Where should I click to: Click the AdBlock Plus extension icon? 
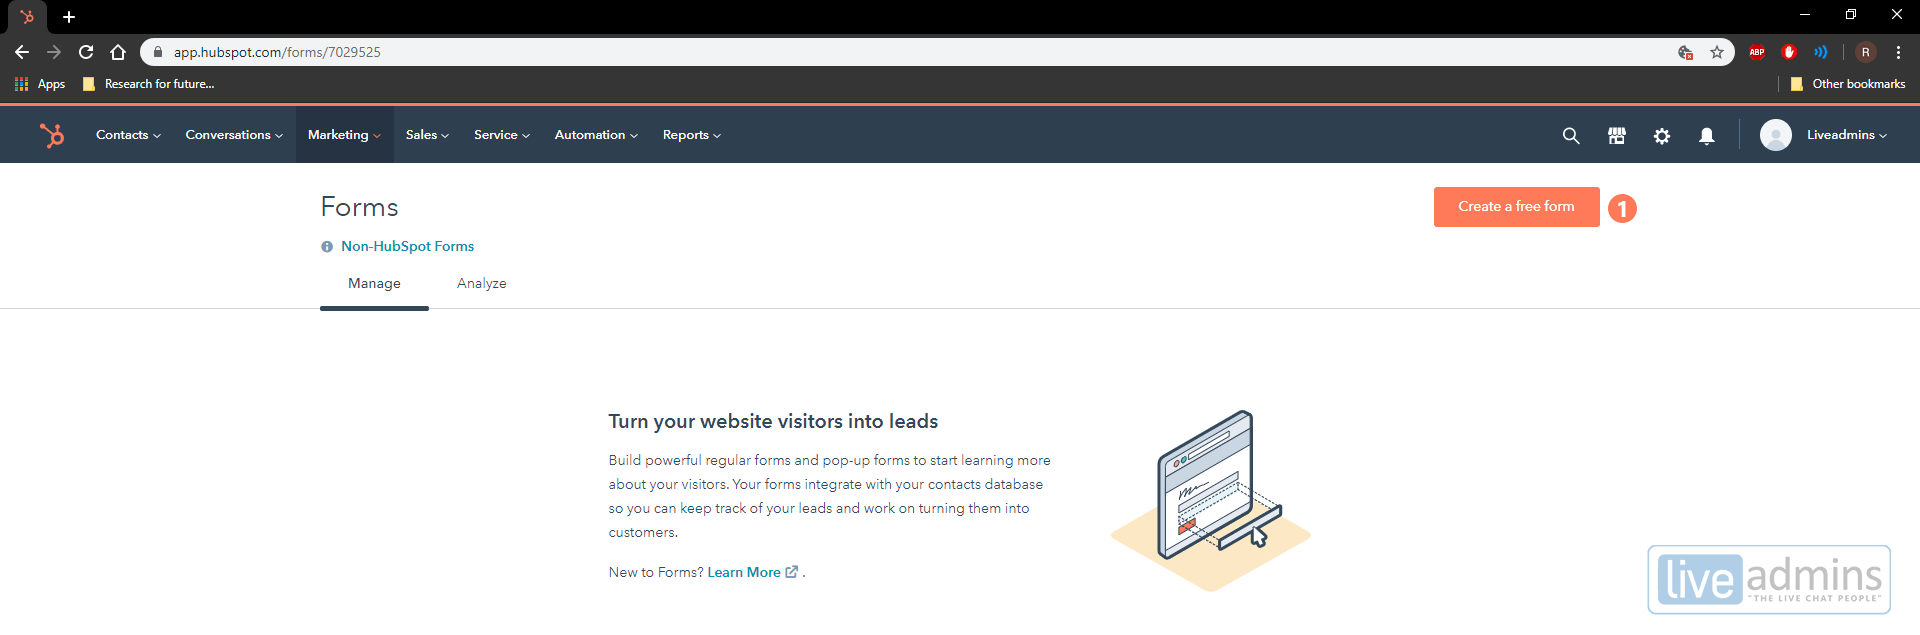coord(1757,52)
